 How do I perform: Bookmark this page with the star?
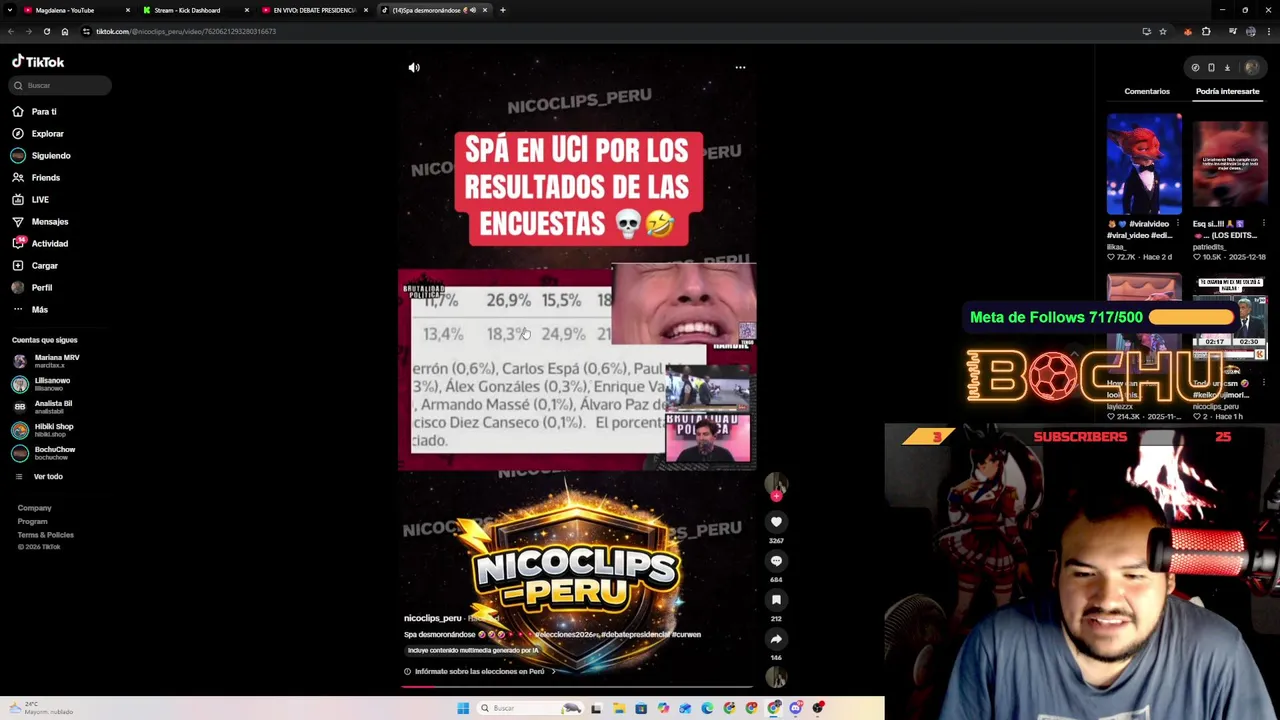pos(1163,31)
